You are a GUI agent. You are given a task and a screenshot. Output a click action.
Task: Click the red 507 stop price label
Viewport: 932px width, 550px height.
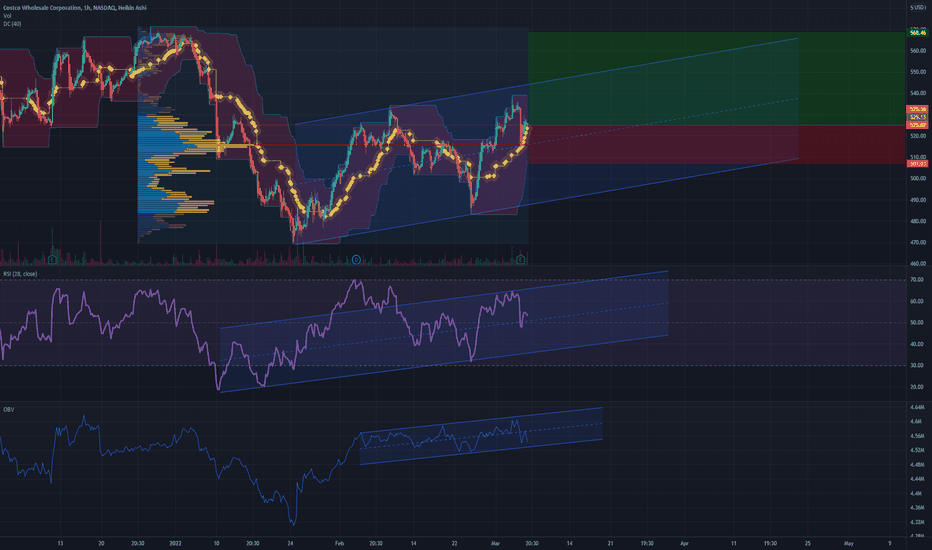click(918, 164)
